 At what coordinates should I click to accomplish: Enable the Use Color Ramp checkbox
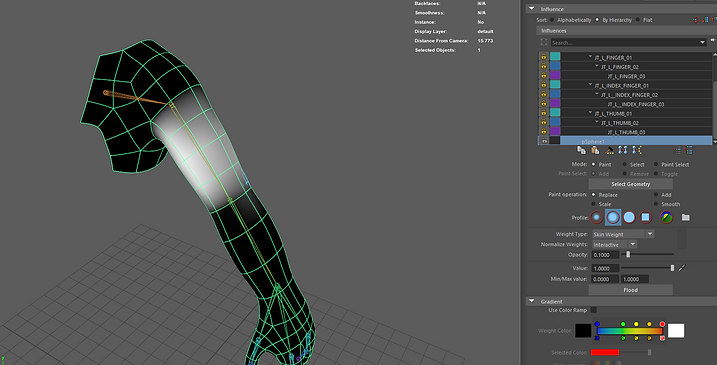point(594,310)
